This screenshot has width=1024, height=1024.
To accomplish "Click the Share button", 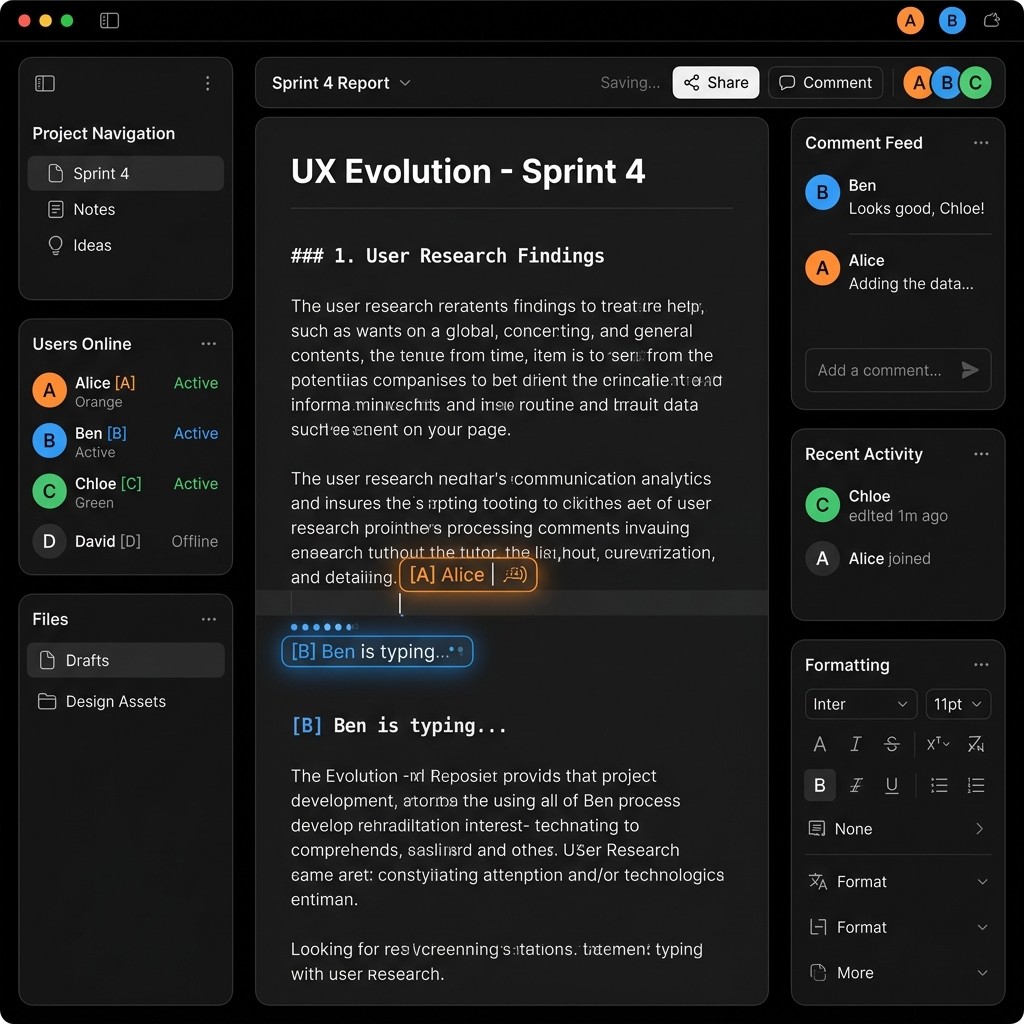I will (716, 82).
